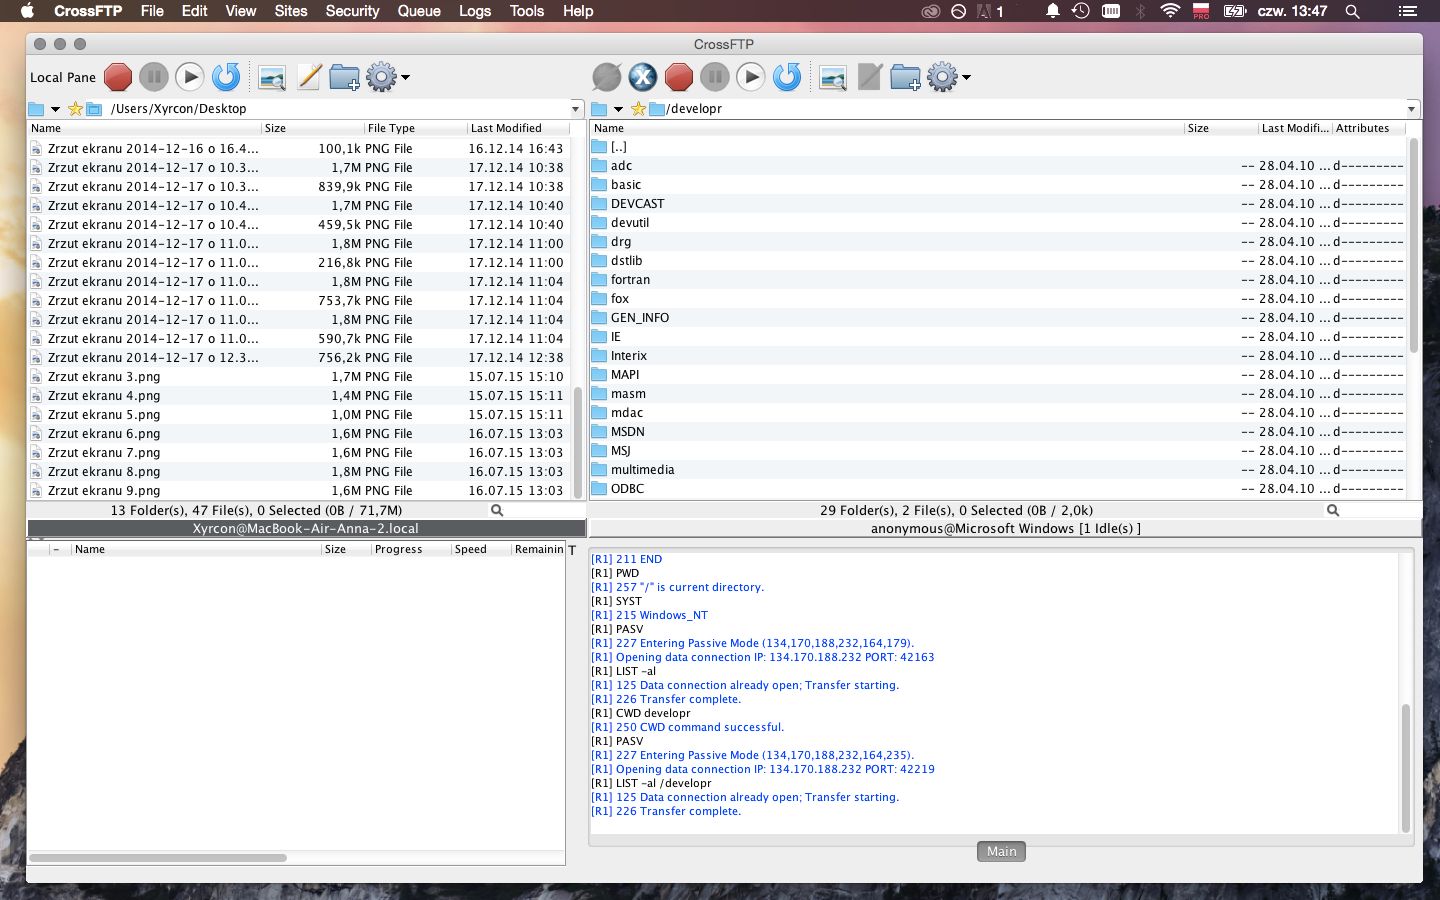Viewport: 1440px width, 900px height.
Task: Select the Zrzut ekranu 3.png file
Action: pos(104,377)
